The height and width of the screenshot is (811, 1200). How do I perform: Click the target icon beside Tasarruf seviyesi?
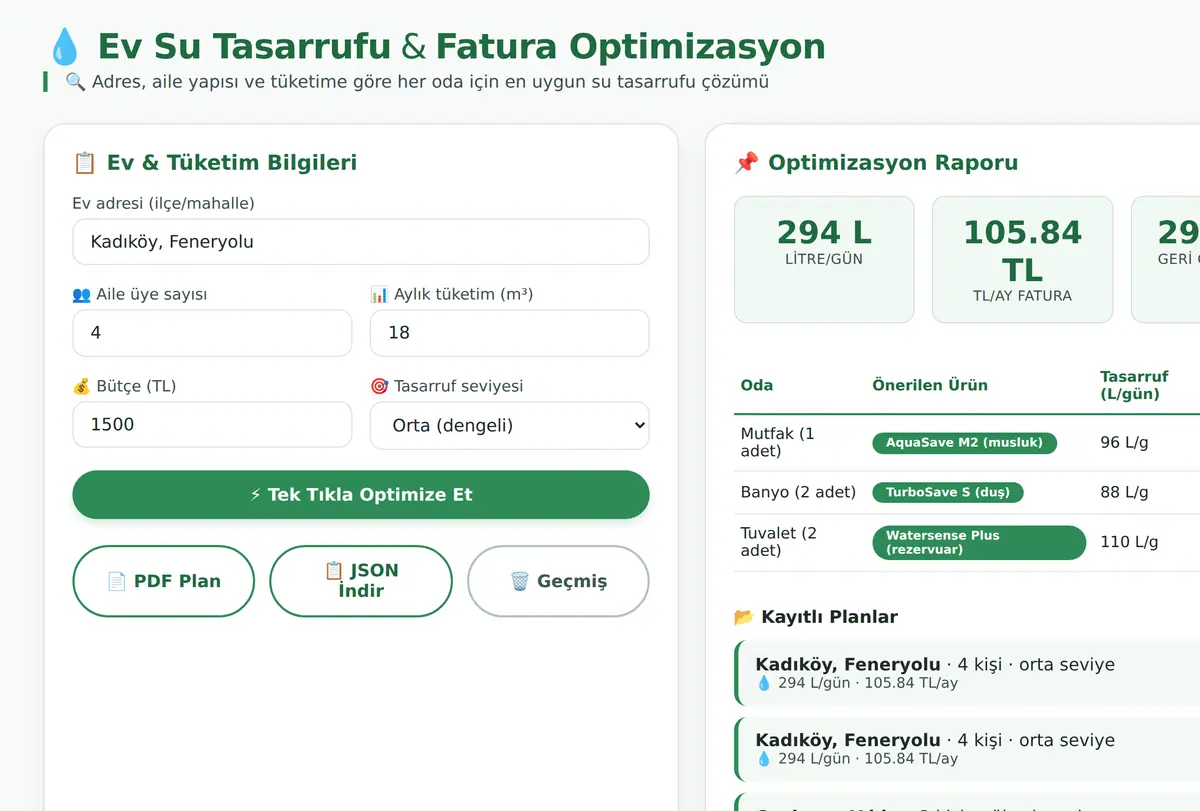[x=379, y=386]
